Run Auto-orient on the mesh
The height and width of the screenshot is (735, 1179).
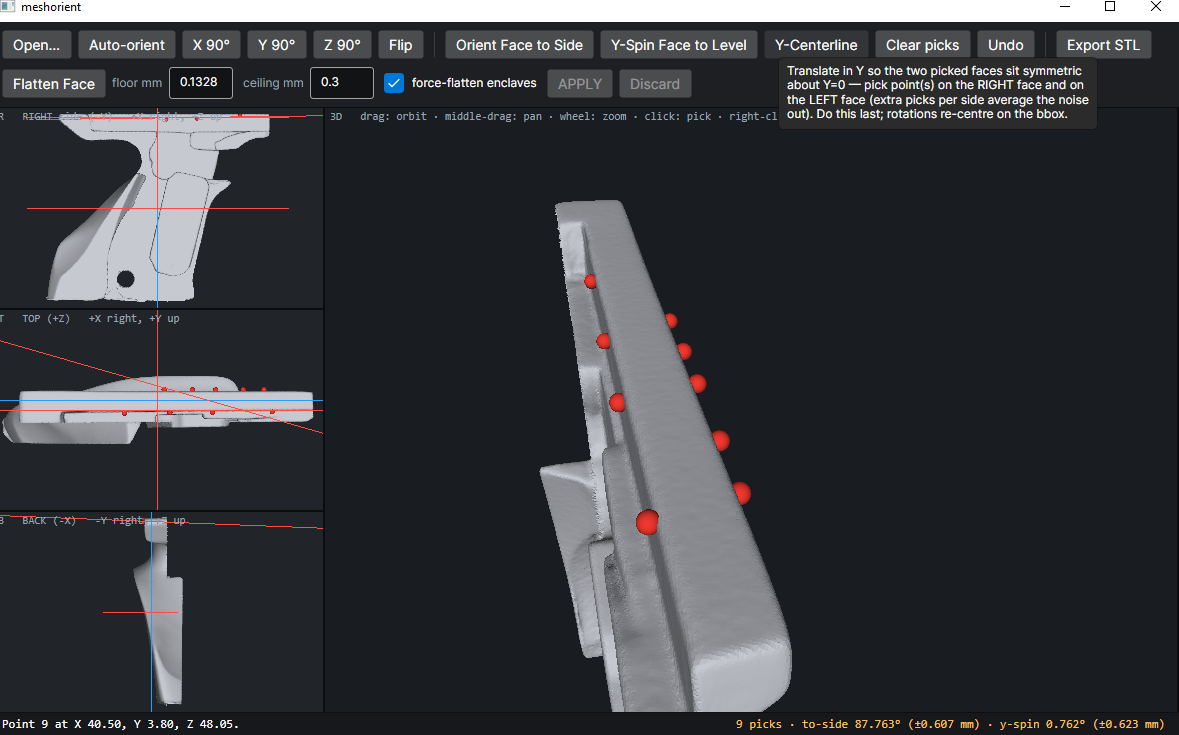[x=126, y=45]
